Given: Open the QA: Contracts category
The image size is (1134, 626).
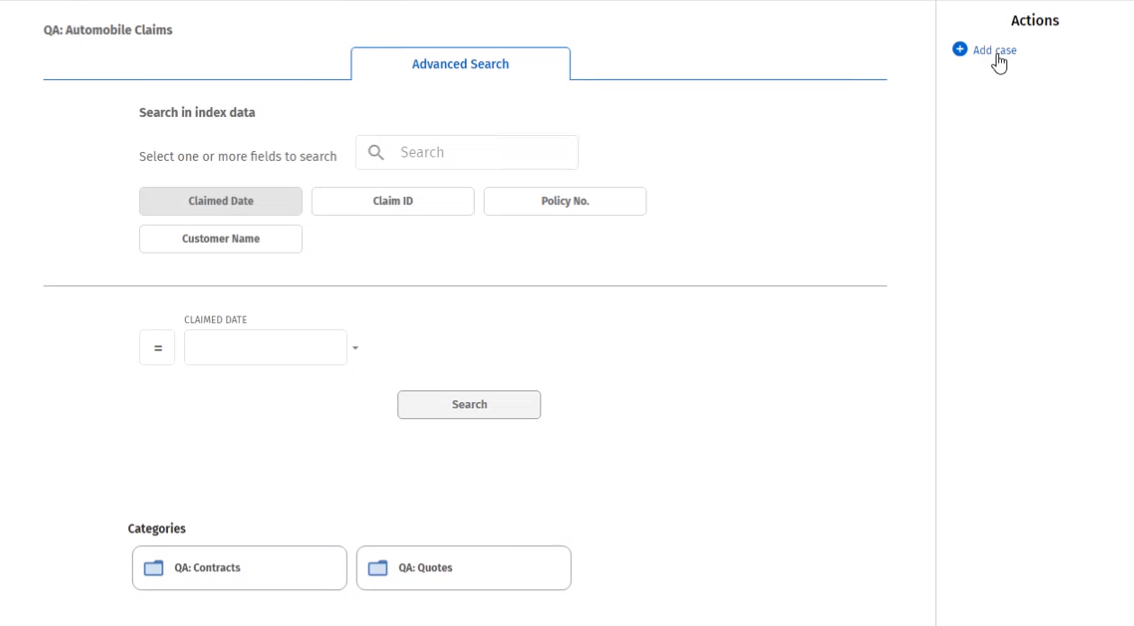Looking at the screenshot, I should (x=239, y=568).
